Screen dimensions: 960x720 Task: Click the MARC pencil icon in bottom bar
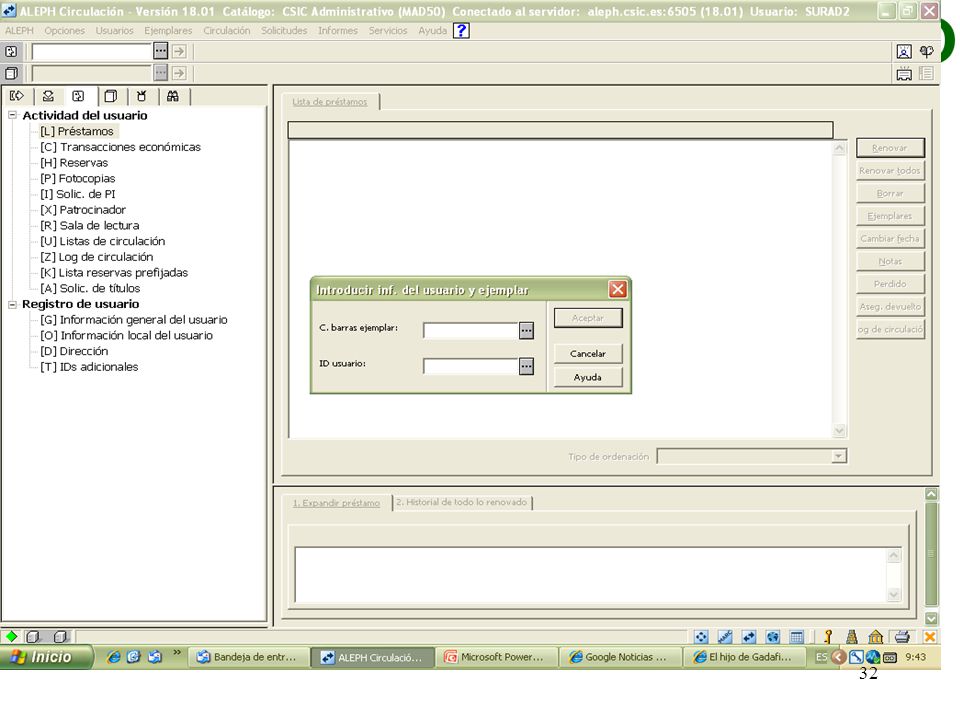tap(726, 637)
